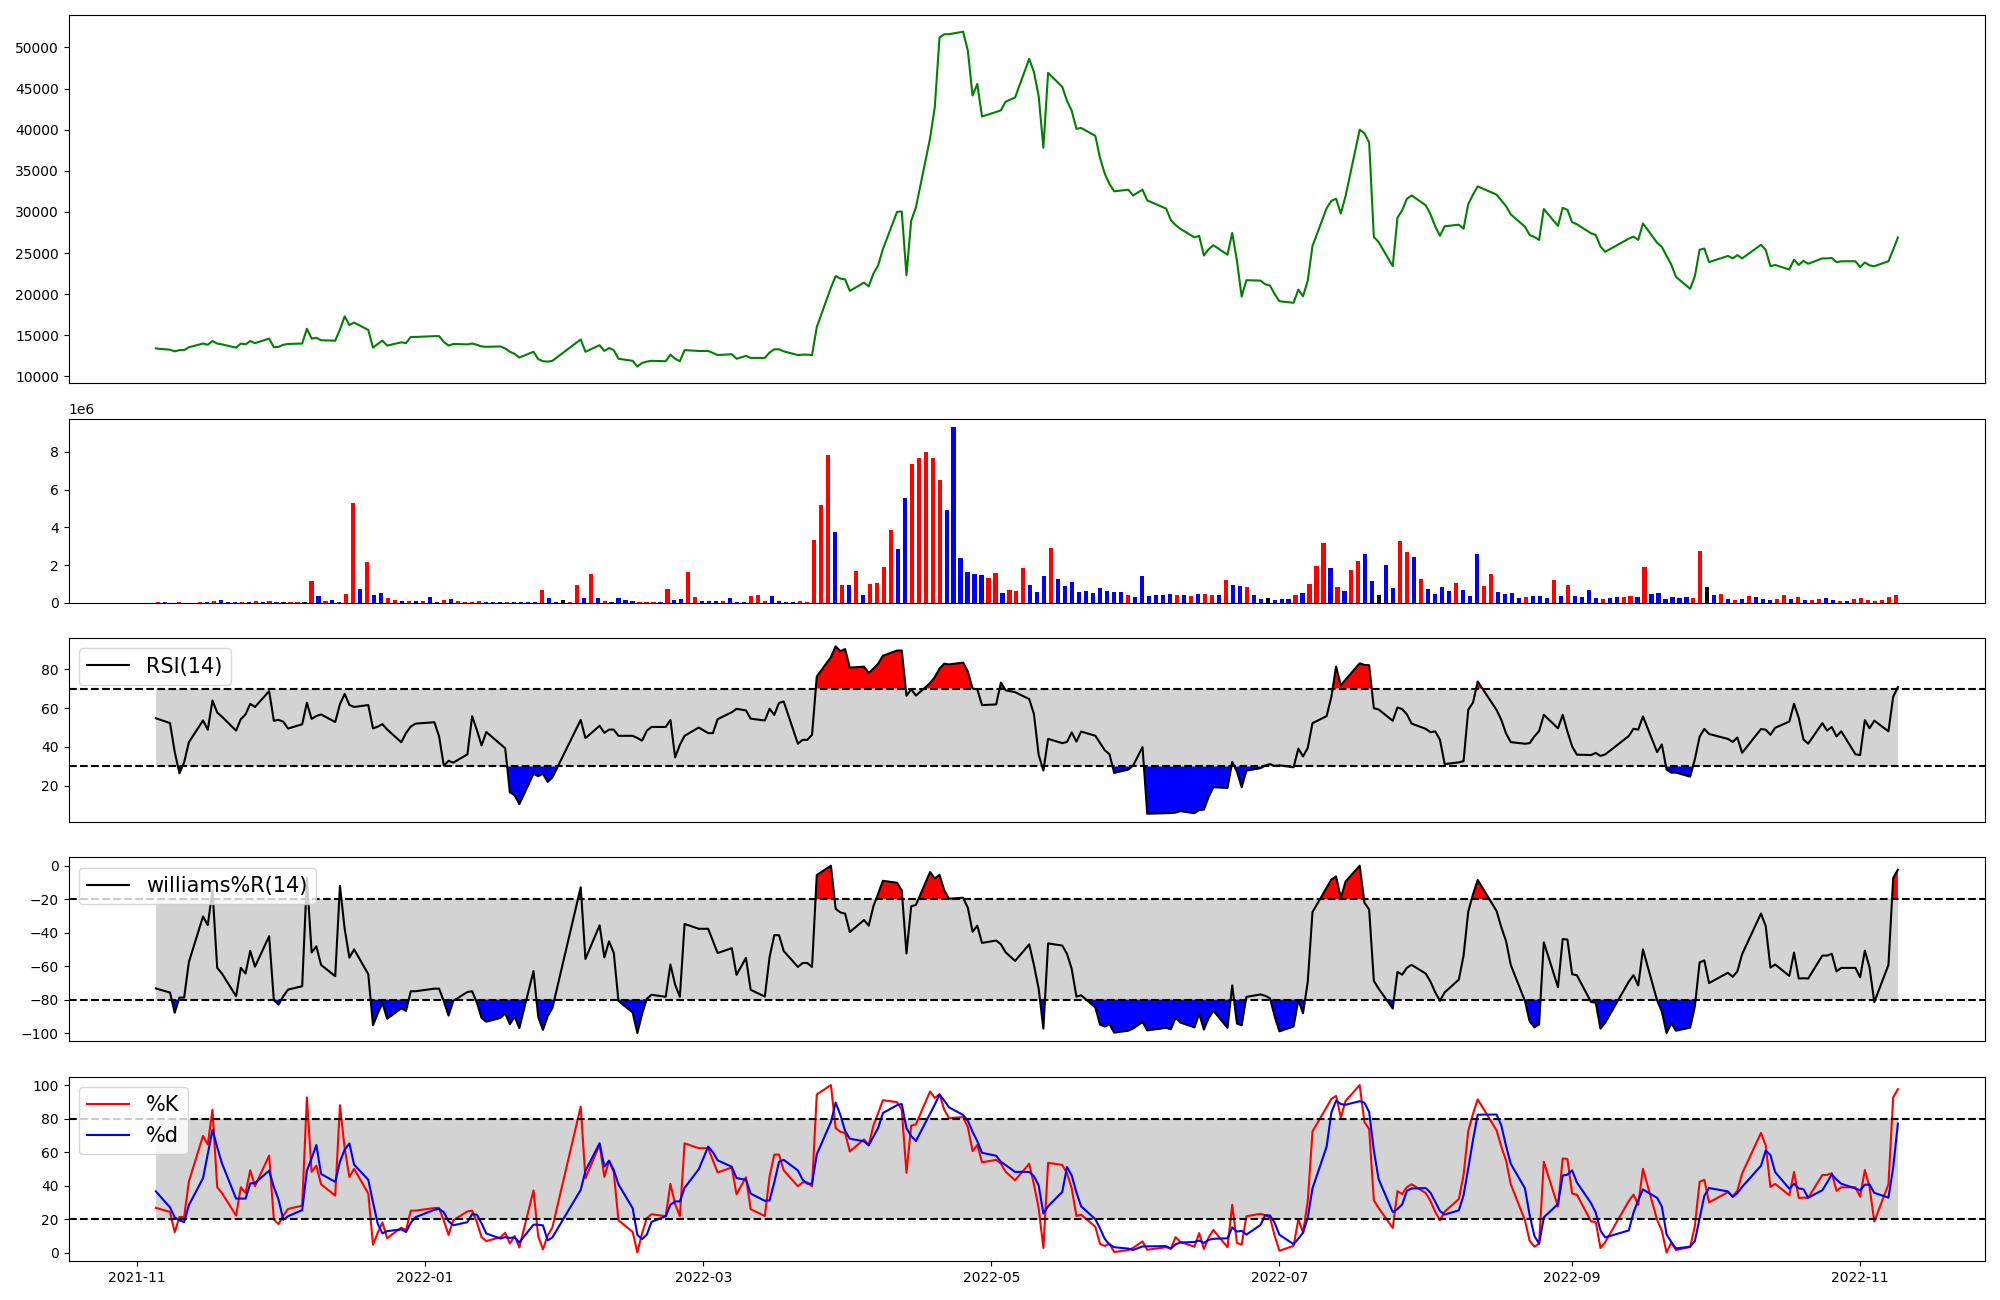Screen dimensions: 2000x1300
Task: Click the blue %d legend line sample
Action: coord(108,1135)
